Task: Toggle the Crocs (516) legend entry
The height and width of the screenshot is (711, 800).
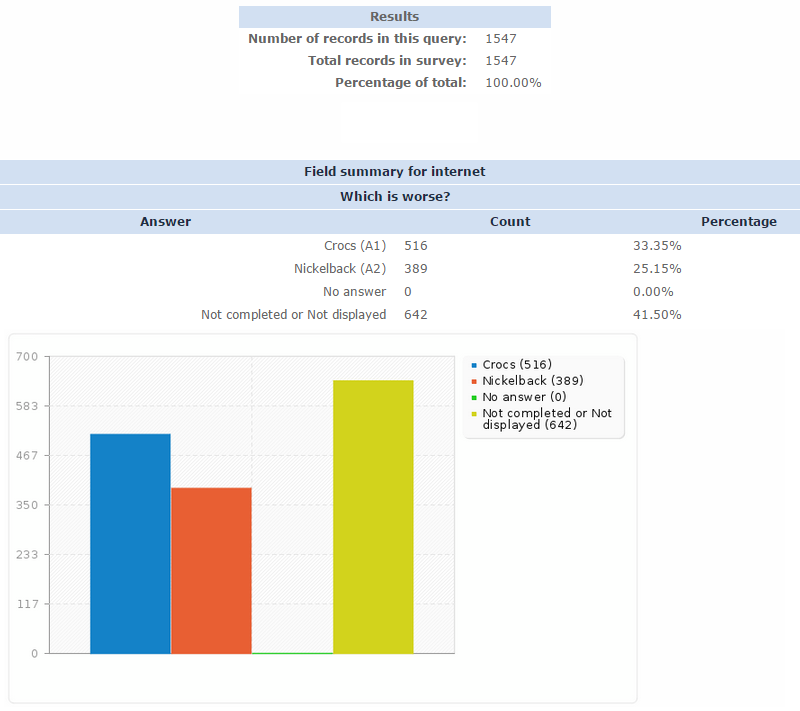Action: [515, 364]
